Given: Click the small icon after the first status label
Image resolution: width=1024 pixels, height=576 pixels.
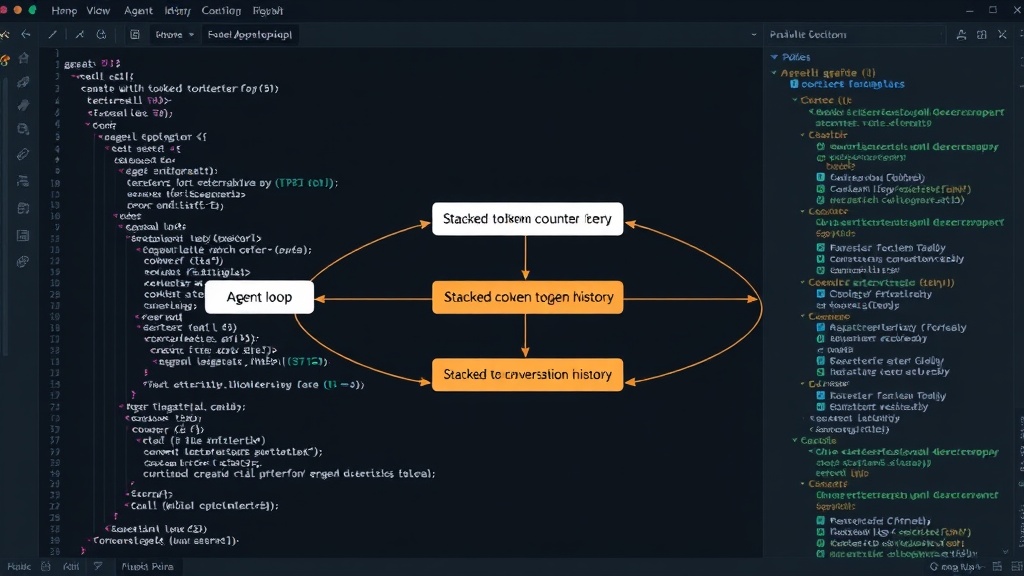Looking at the screenshot, I should click(46, 566).
